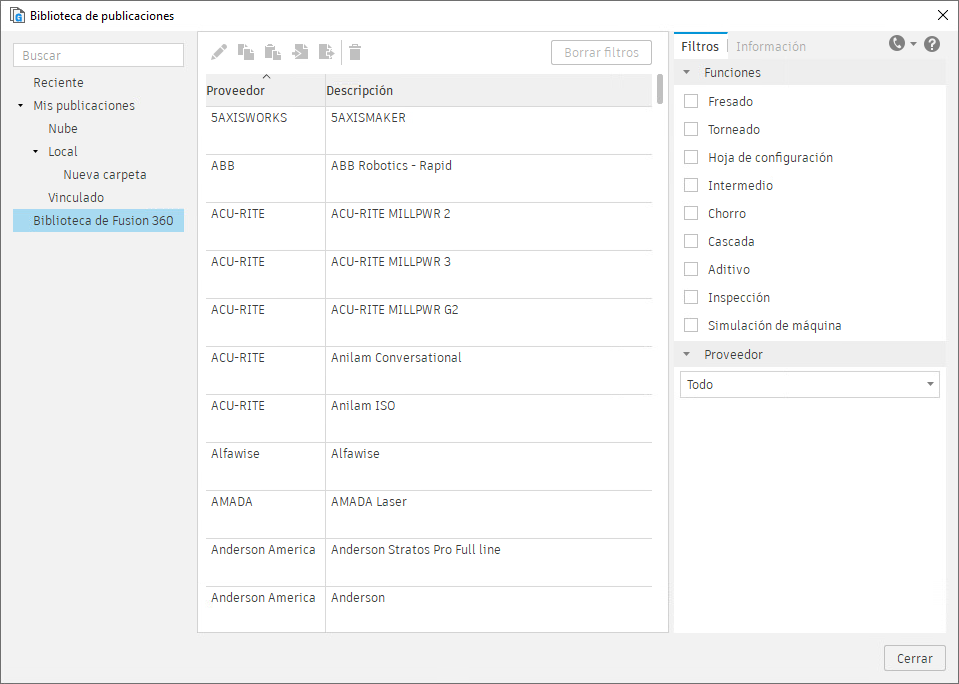The height and width of the screenshot is (684, 959).
Task: Click the Copy icon in toolbar
Action: point(246,52)
